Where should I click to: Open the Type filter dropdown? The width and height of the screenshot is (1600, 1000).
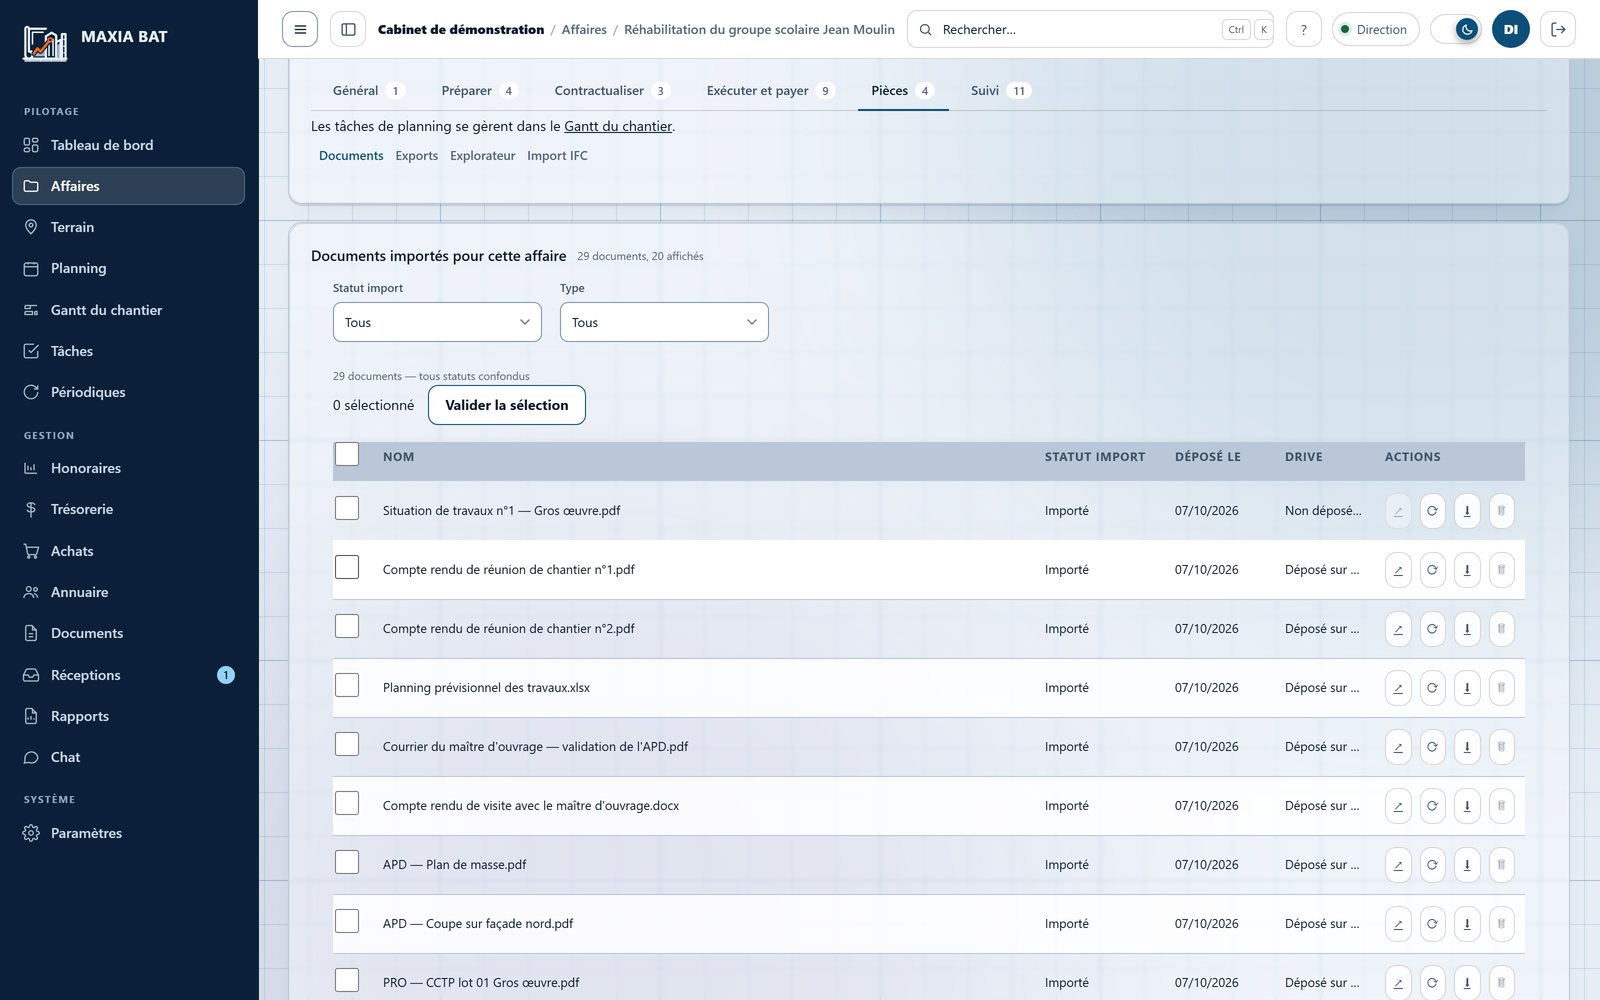pyautogui.click(x=664, y=322)
